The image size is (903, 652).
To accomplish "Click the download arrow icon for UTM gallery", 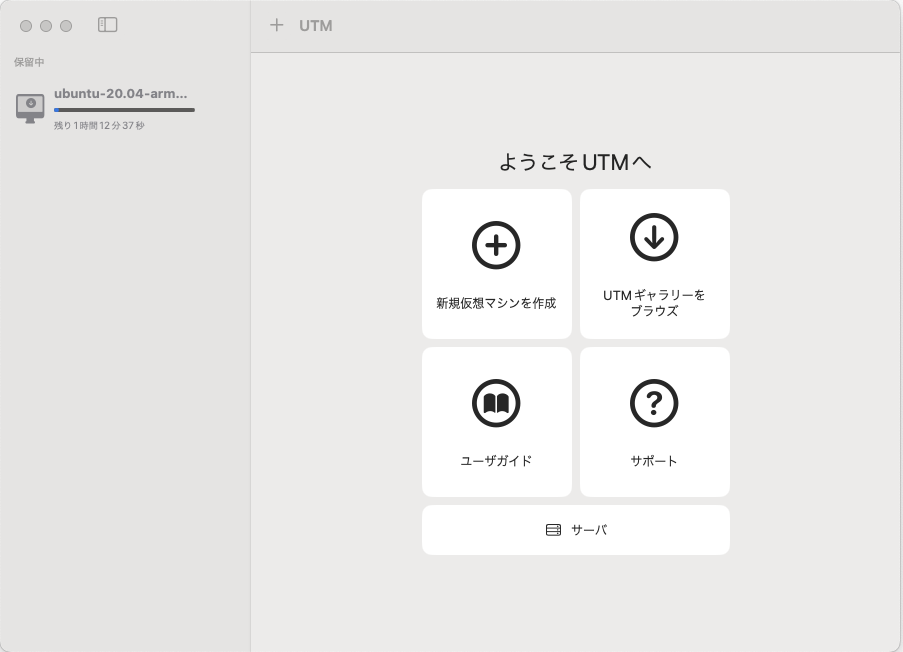I will (655, 239).
